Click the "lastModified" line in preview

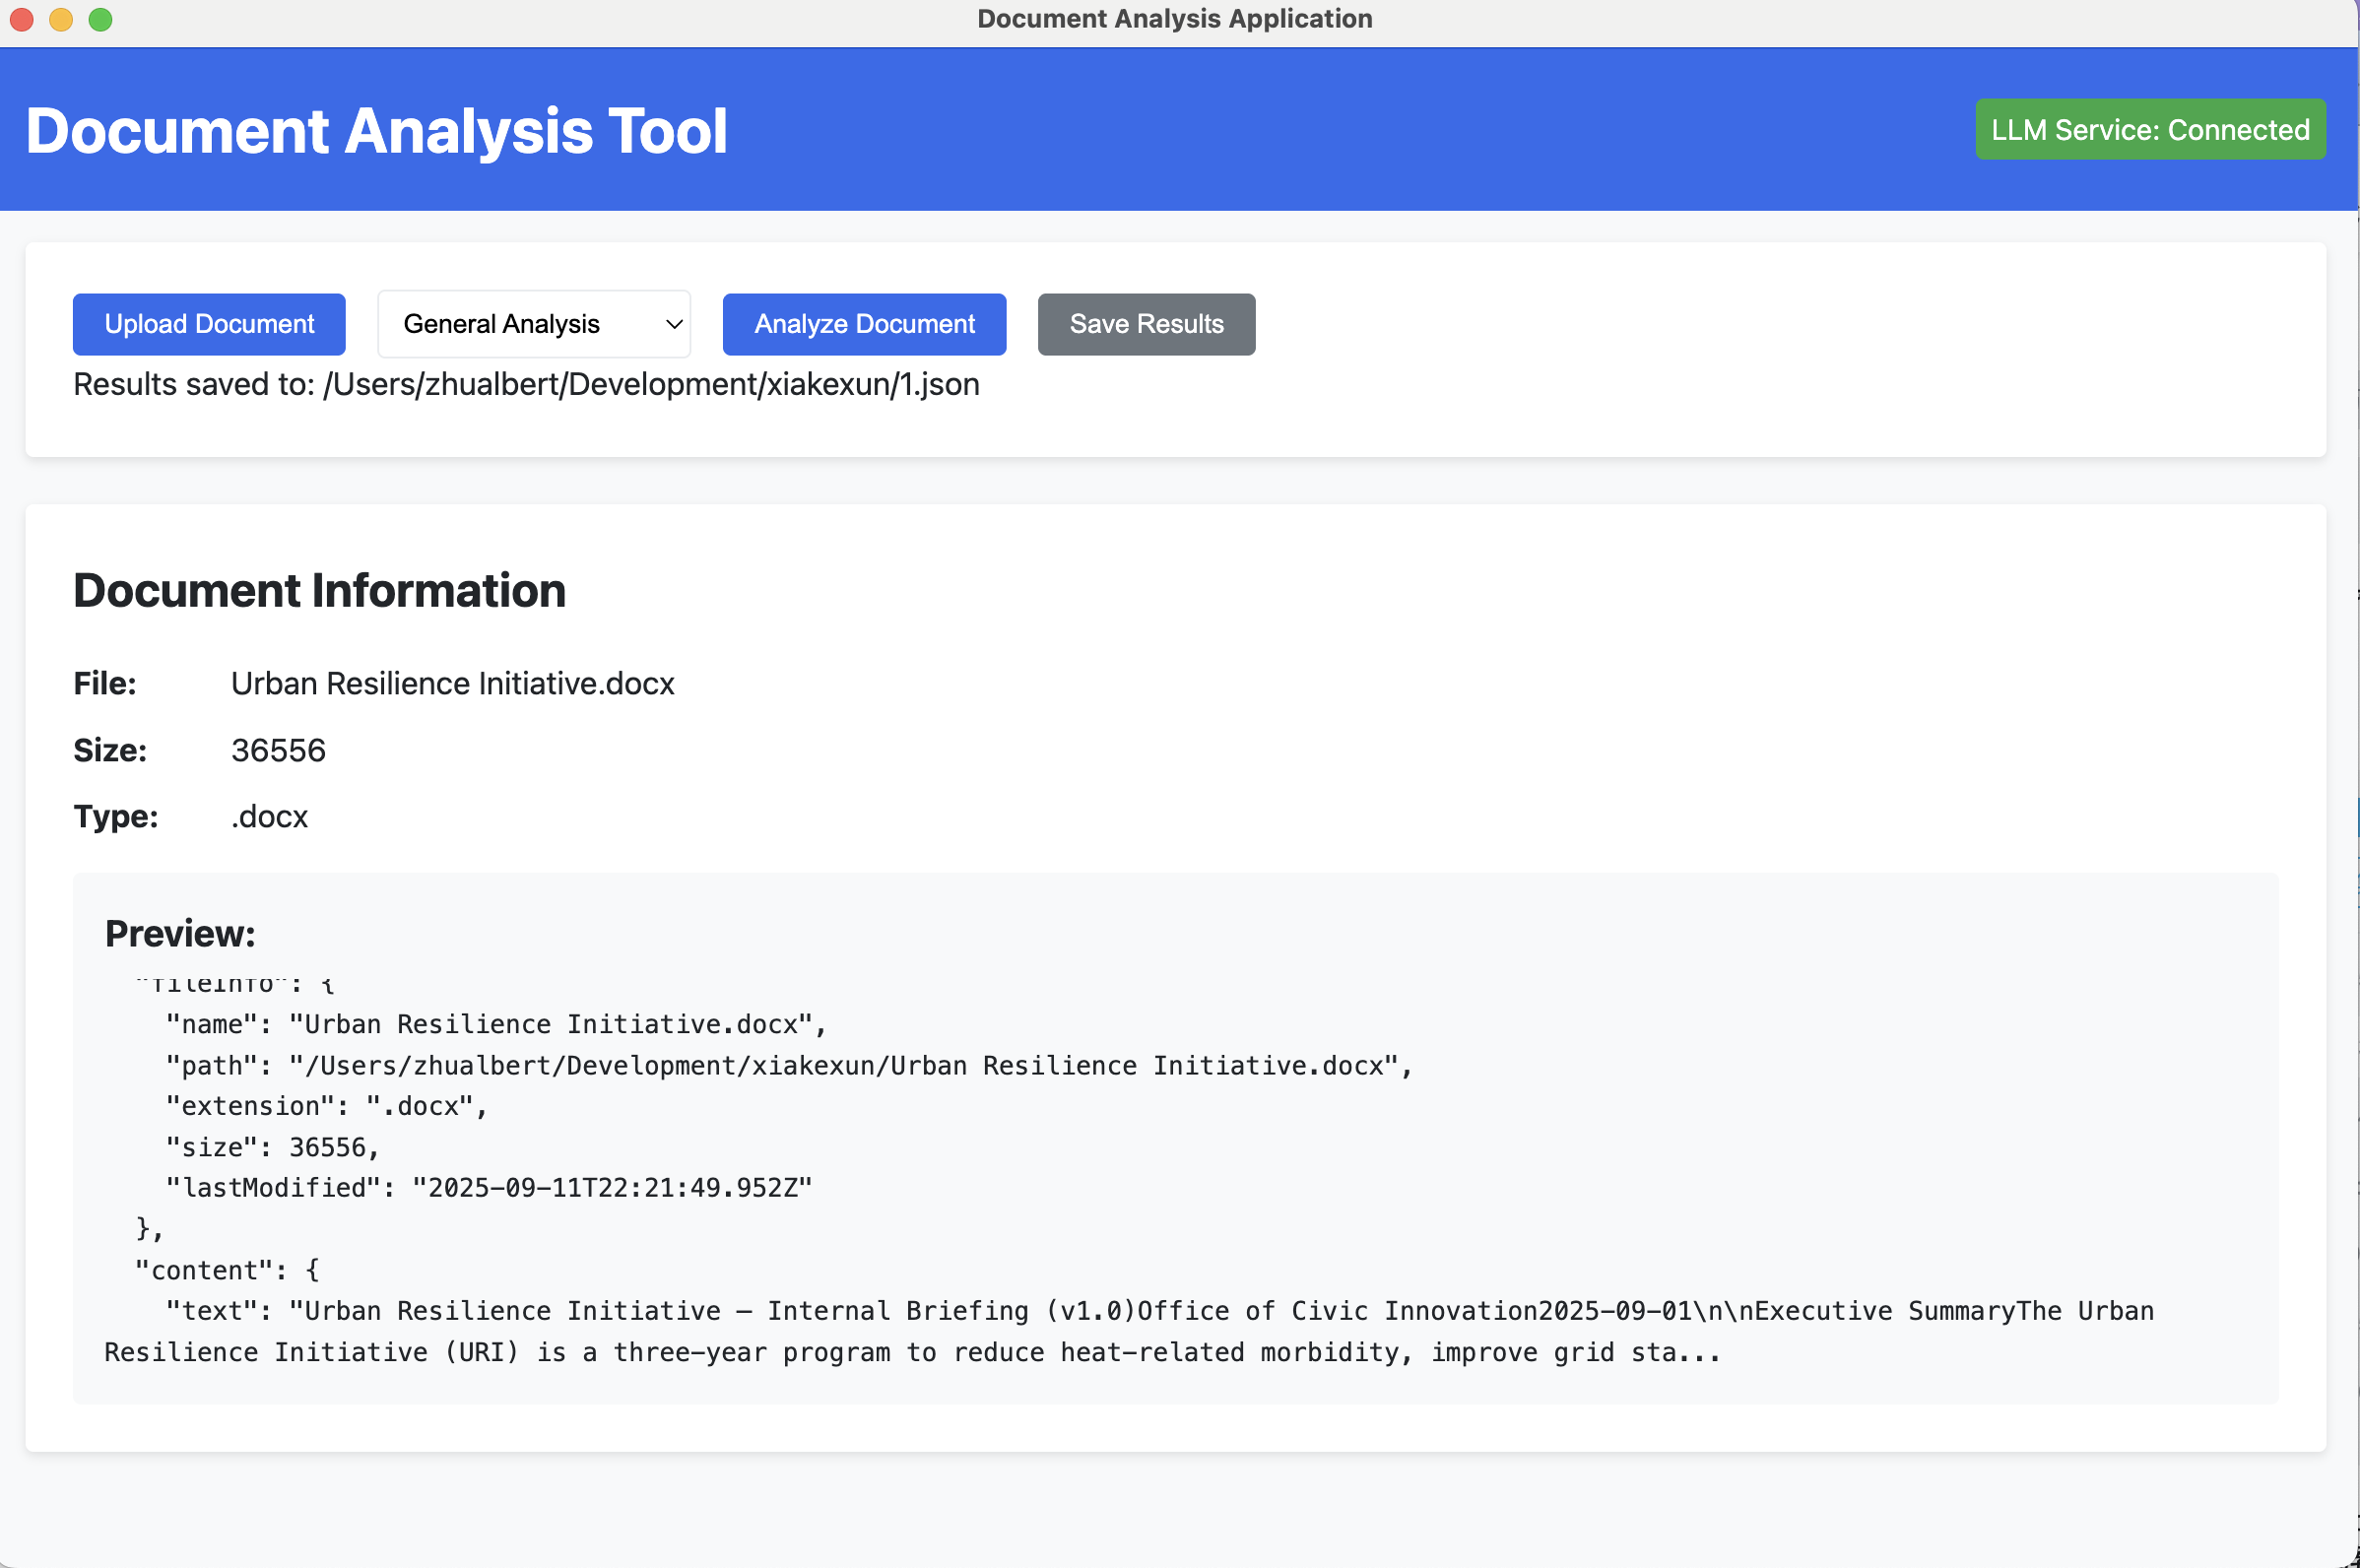[x=488, y=1187]
